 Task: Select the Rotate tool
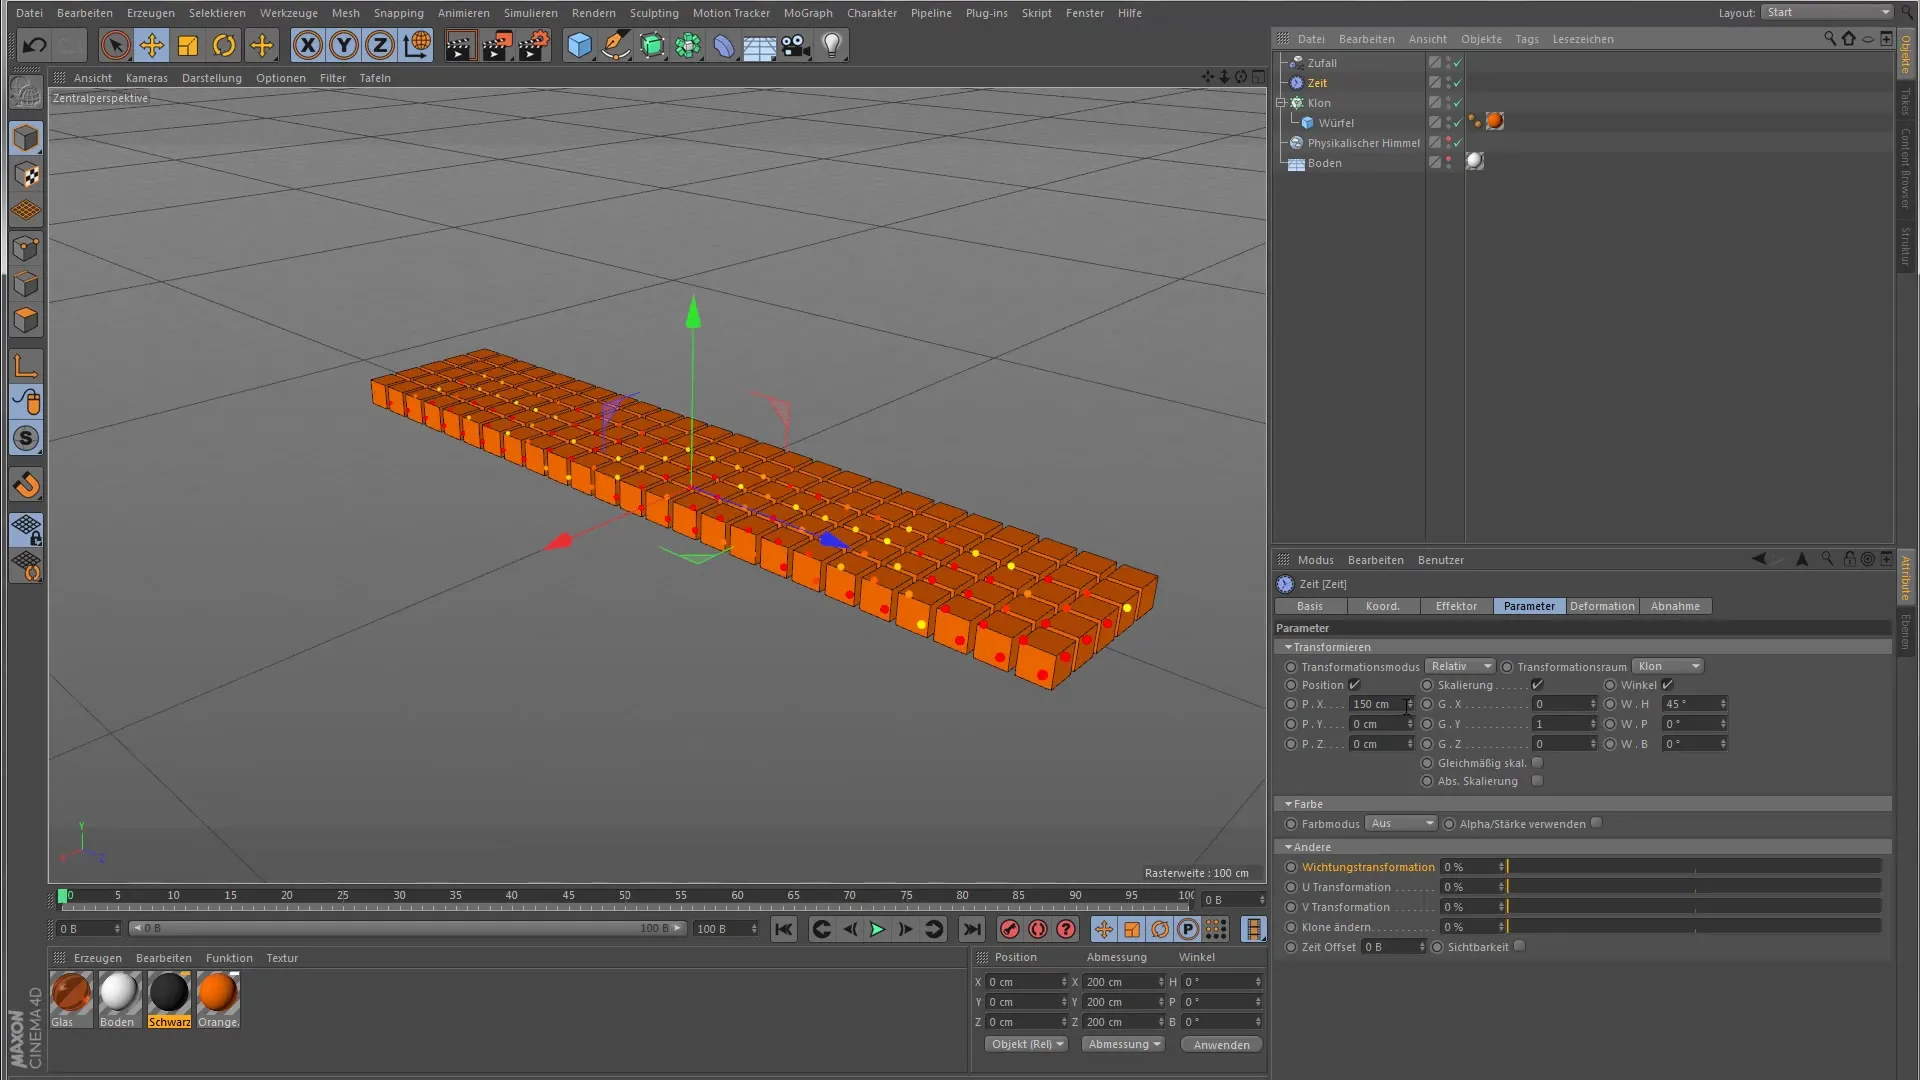click(x=224, y=45)
